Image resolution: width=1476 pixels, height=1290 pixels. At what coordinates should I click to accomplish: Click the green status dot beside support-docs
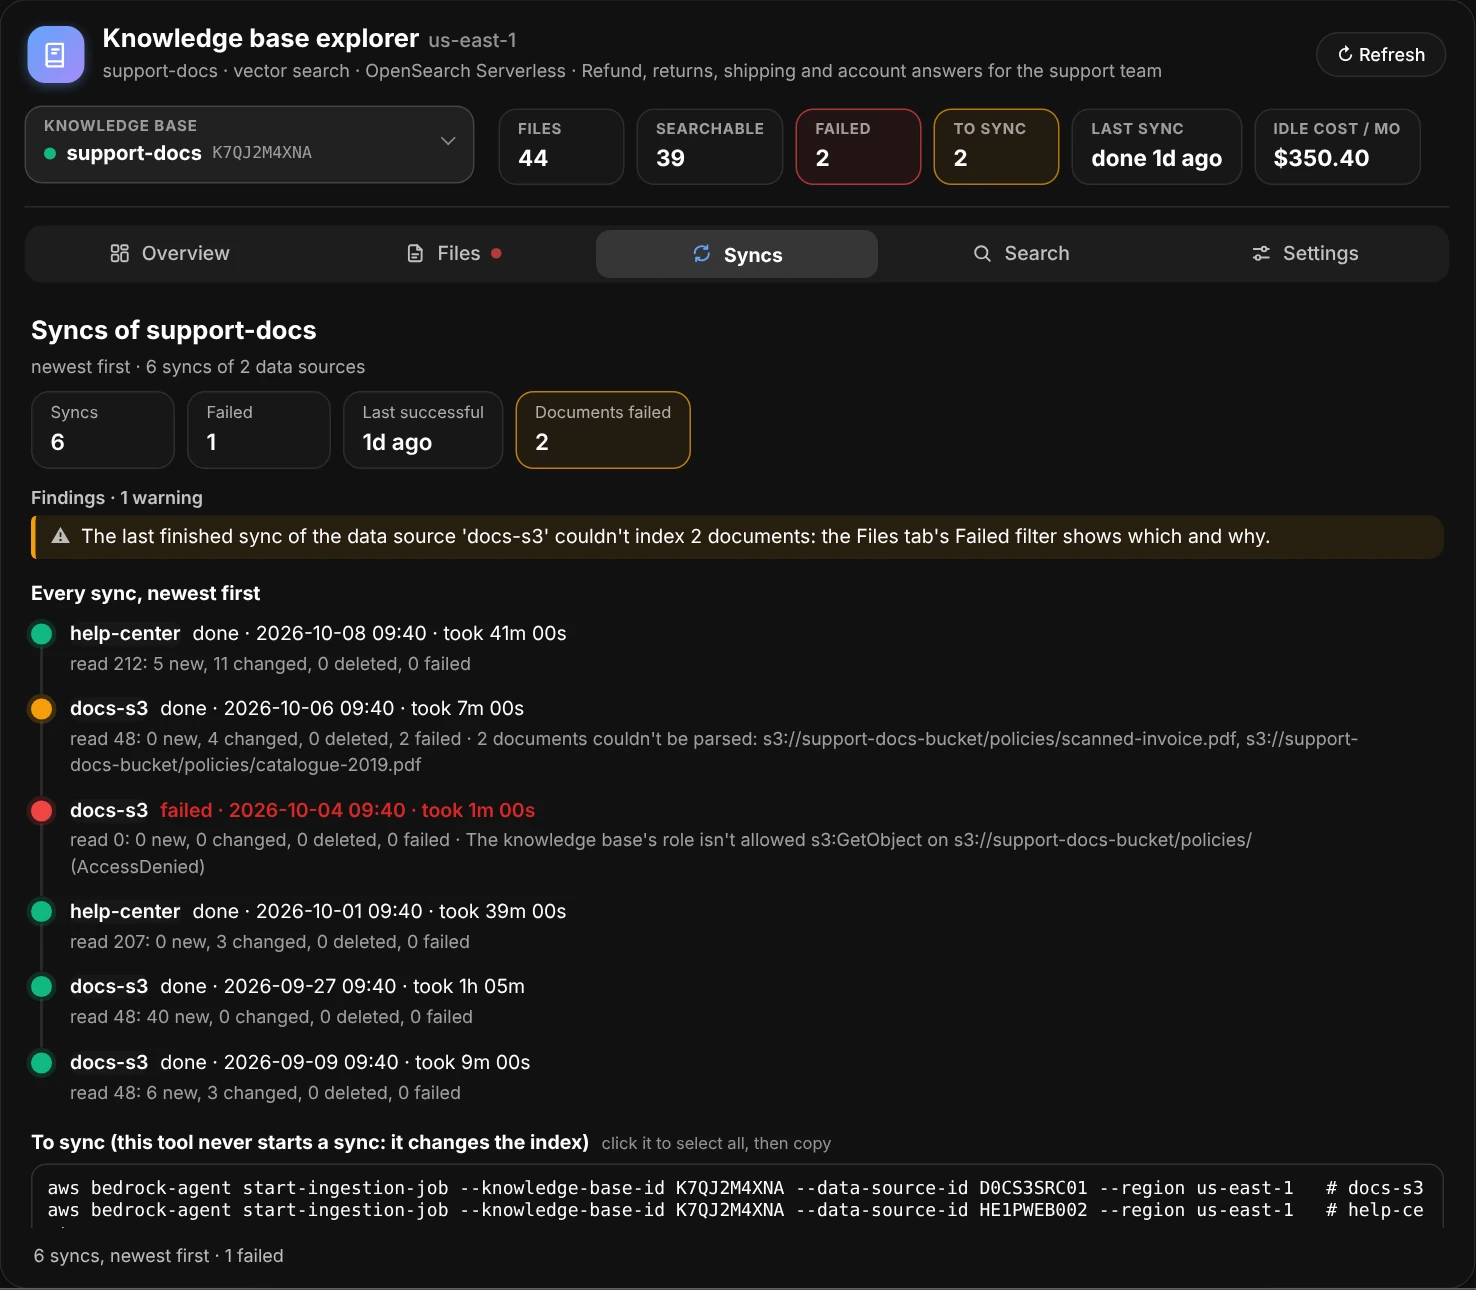pyautogui.click(x=50, y=153)
